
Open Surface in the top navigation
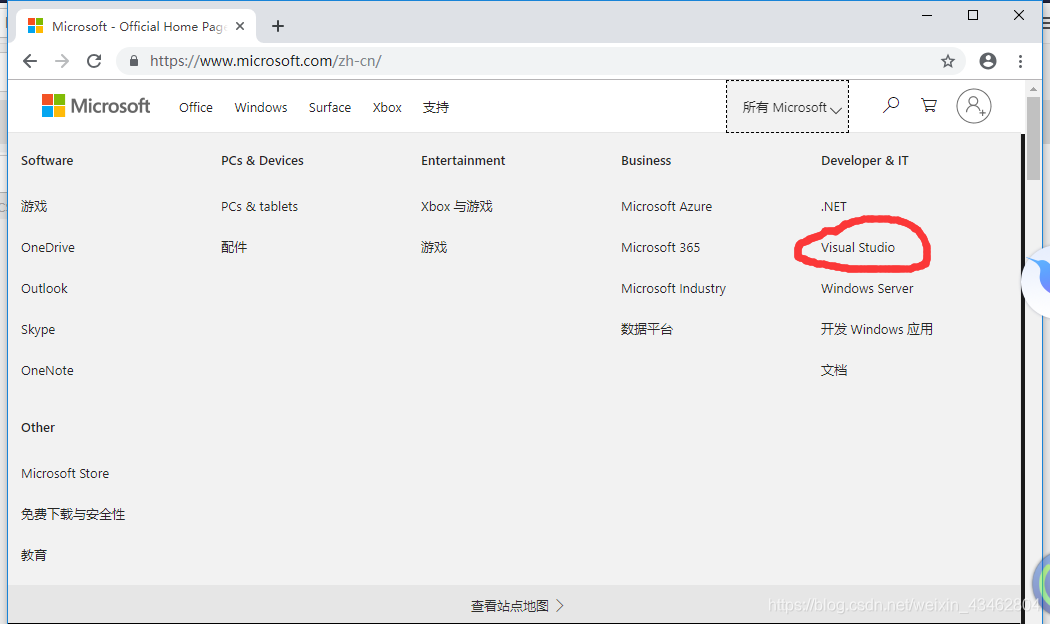click(329, 107)
